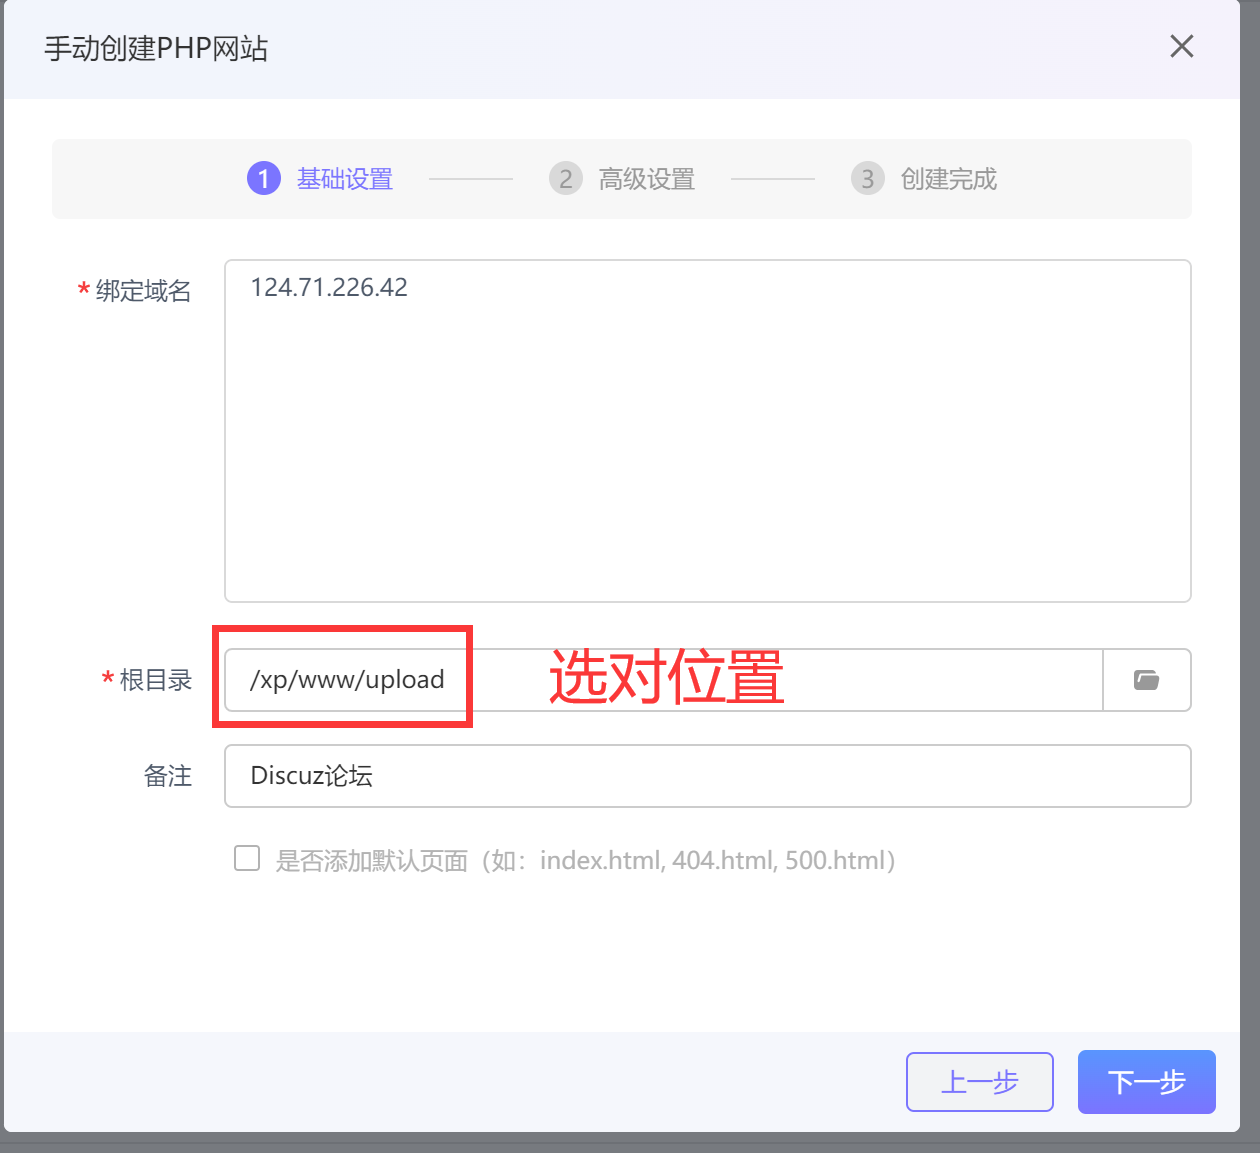Click the default page checkbox description text

586,860
